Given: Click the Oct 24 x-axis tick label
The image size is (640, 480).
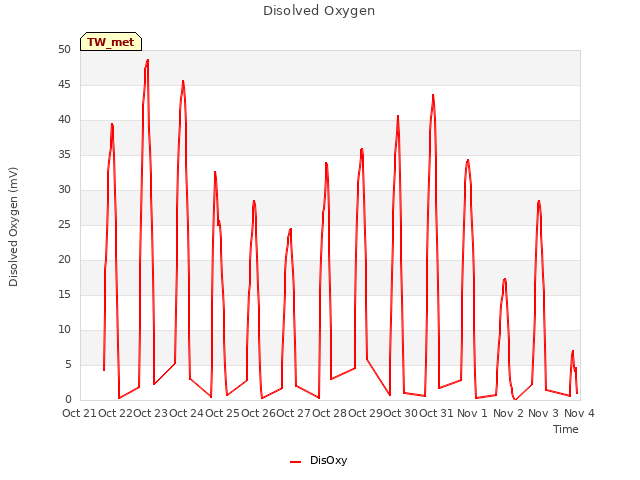Looking at the screenshot, I should 187,413.
